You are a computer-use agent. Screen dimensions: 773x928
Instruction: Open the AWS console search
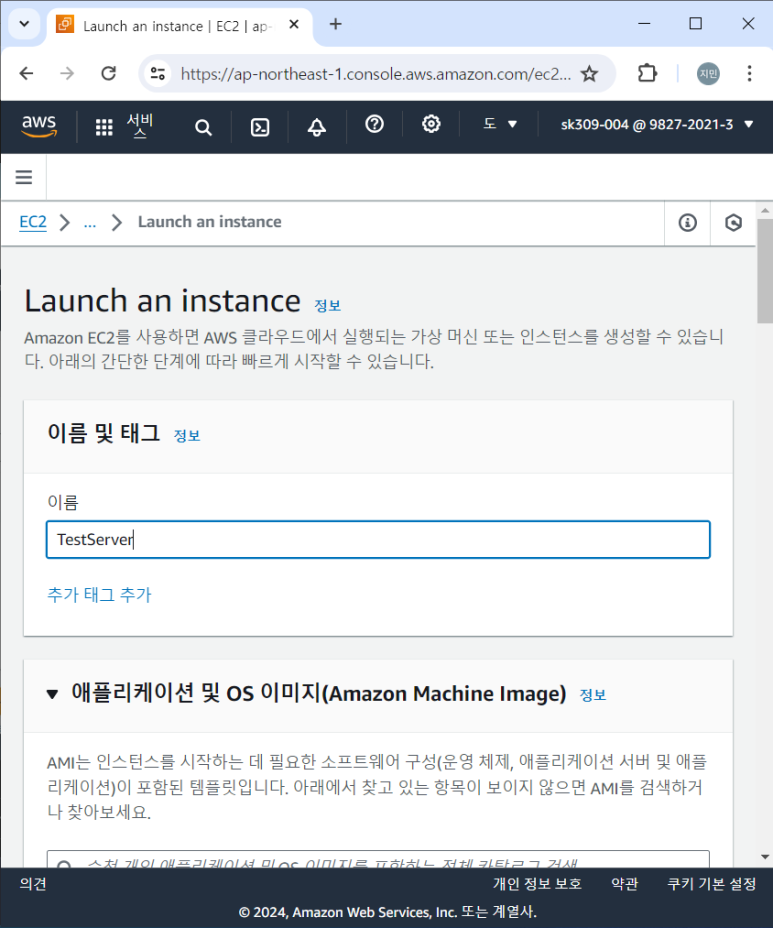[x=203, y=127]
